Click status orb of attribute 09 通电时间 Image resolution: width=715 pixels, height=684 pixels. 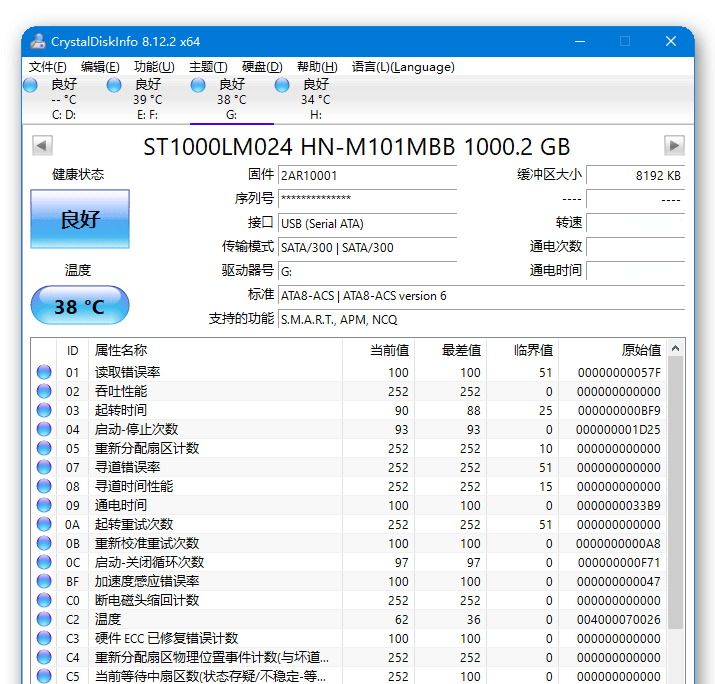(44, 505)
